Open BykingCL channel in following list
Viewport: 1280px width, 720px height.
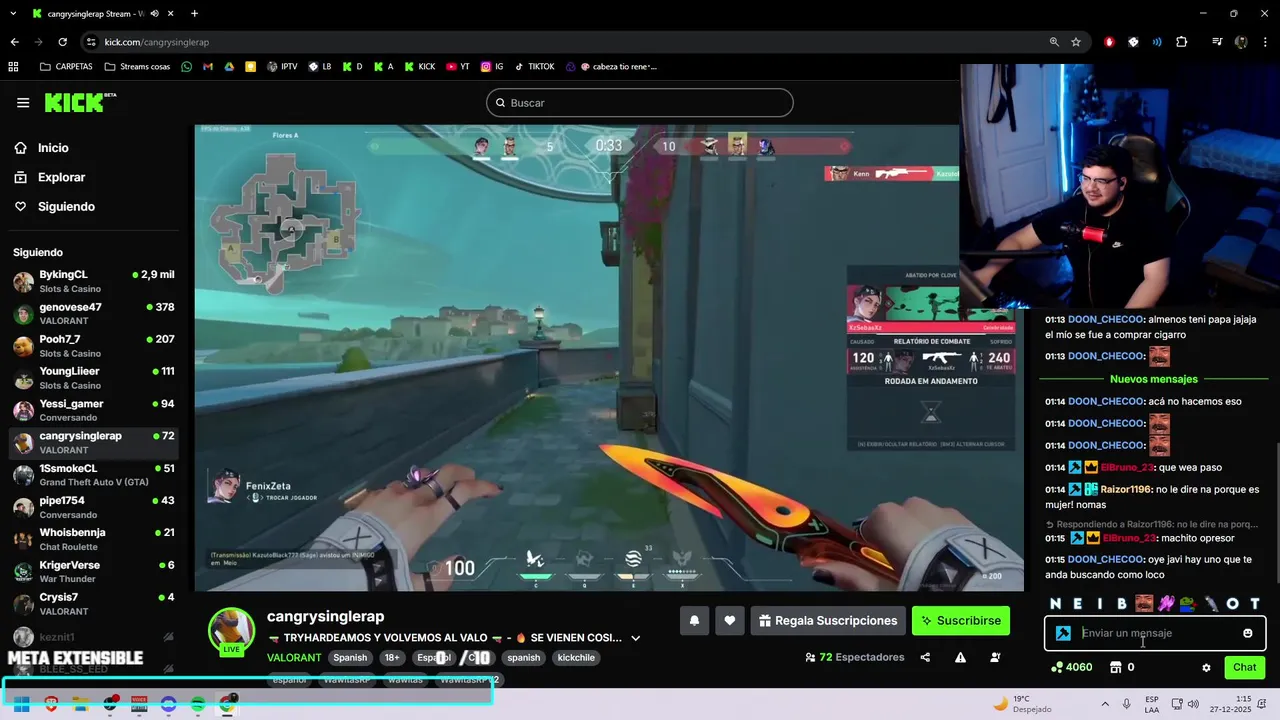pyautogui.click(x=94, y=281)
